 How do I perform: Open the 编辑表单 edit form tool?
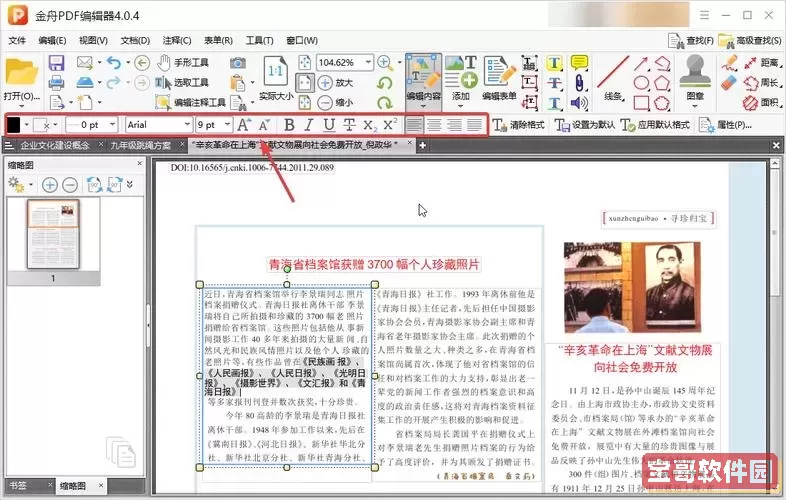(x=499, y=79)
